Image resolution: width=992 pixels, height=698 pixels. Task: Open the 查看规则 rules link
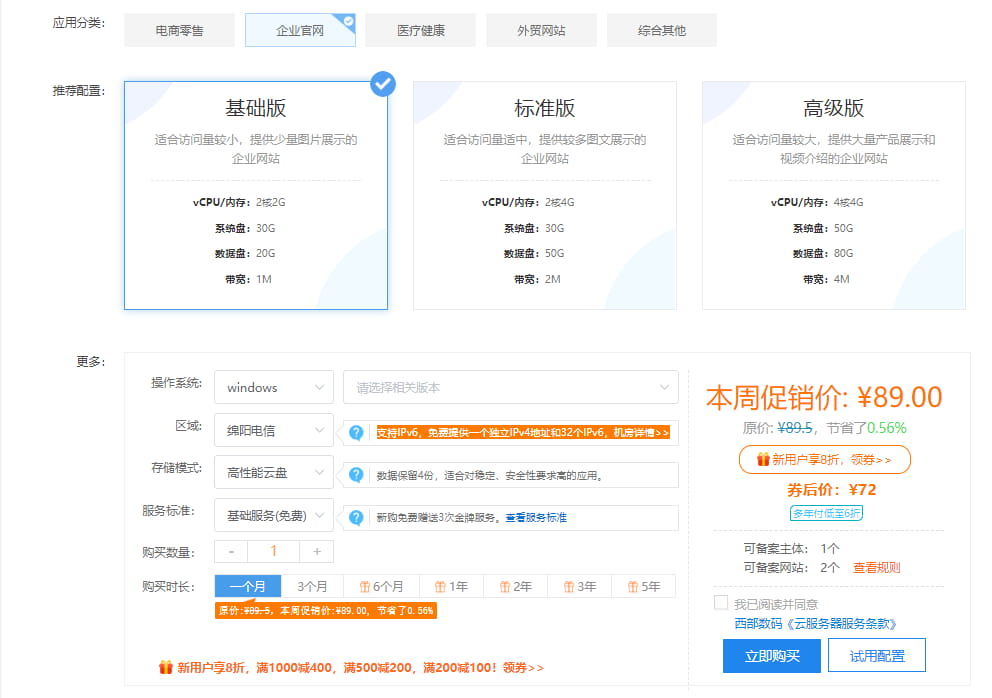tap(879, 566)
